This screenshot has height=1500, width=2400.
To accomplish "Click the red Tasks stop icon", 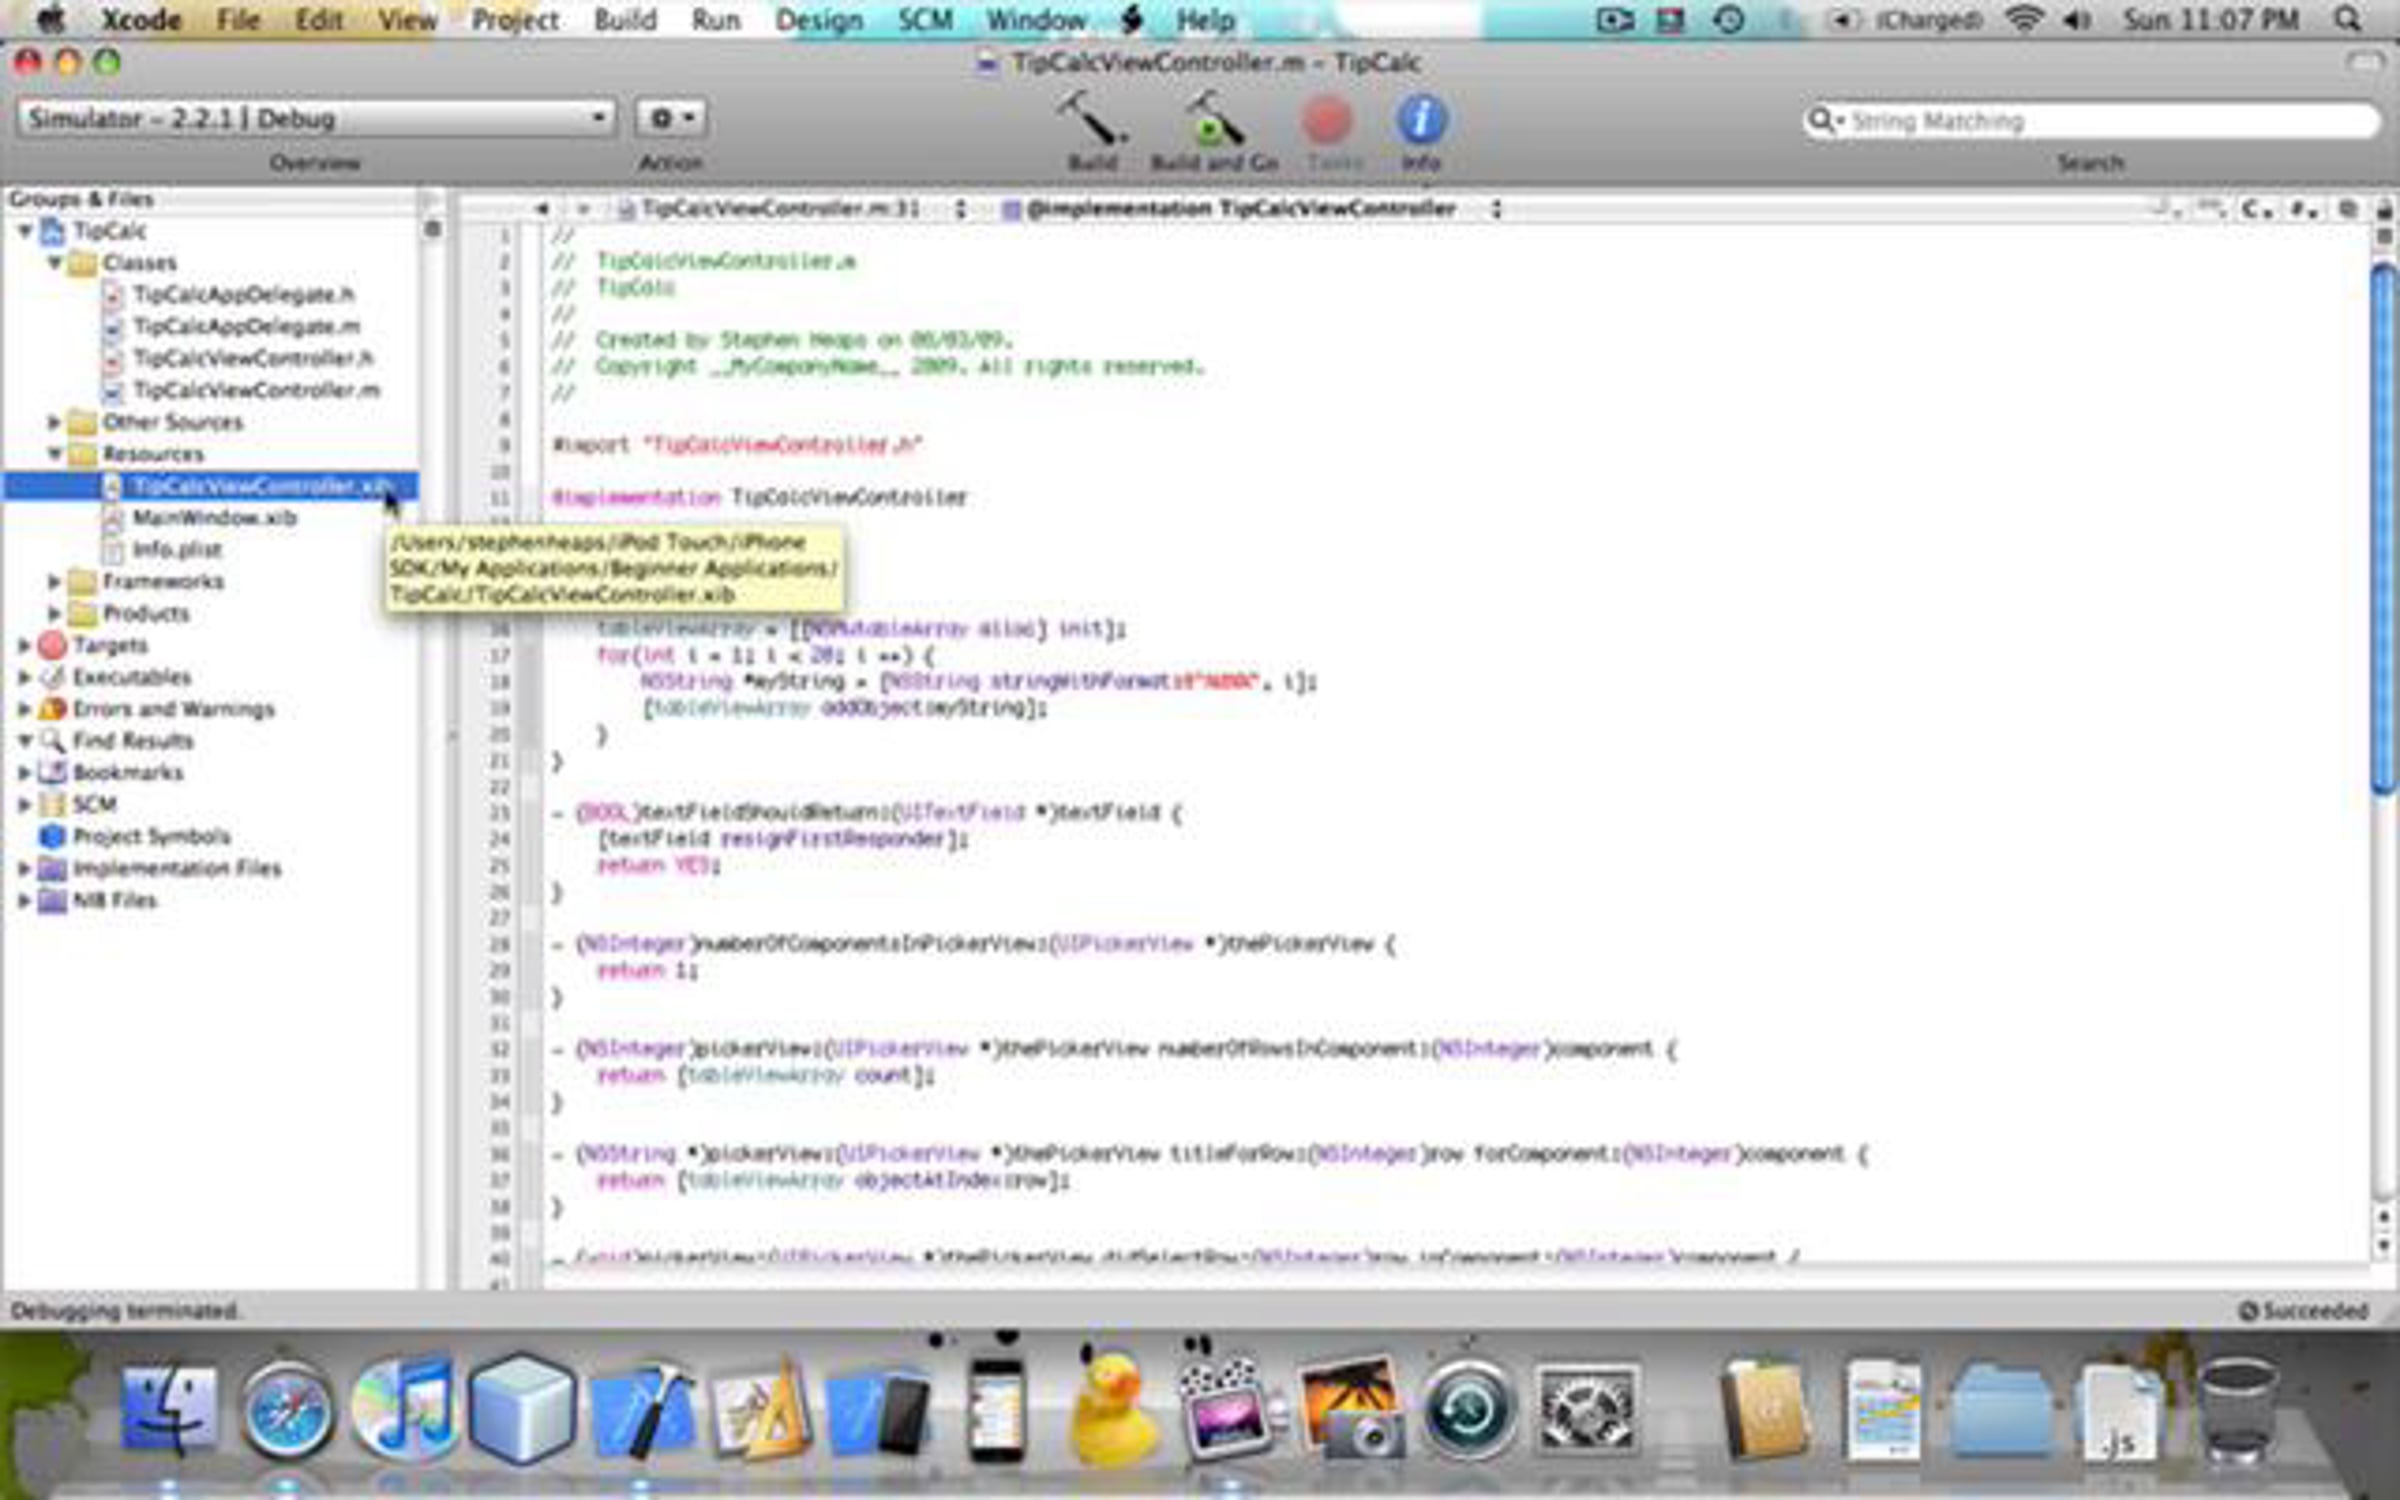I will 1327,120.
